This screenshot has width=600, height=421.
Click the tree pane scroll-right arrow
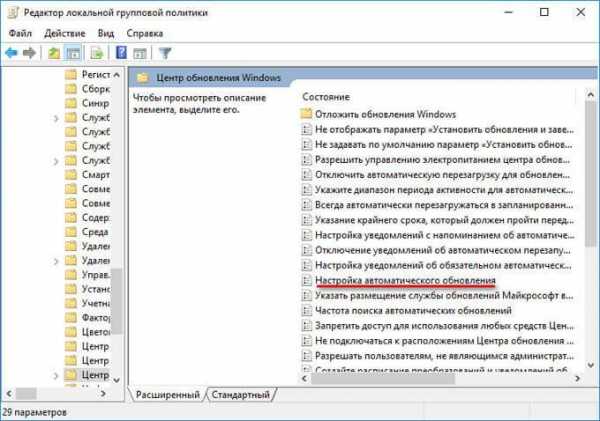[103, 393]
